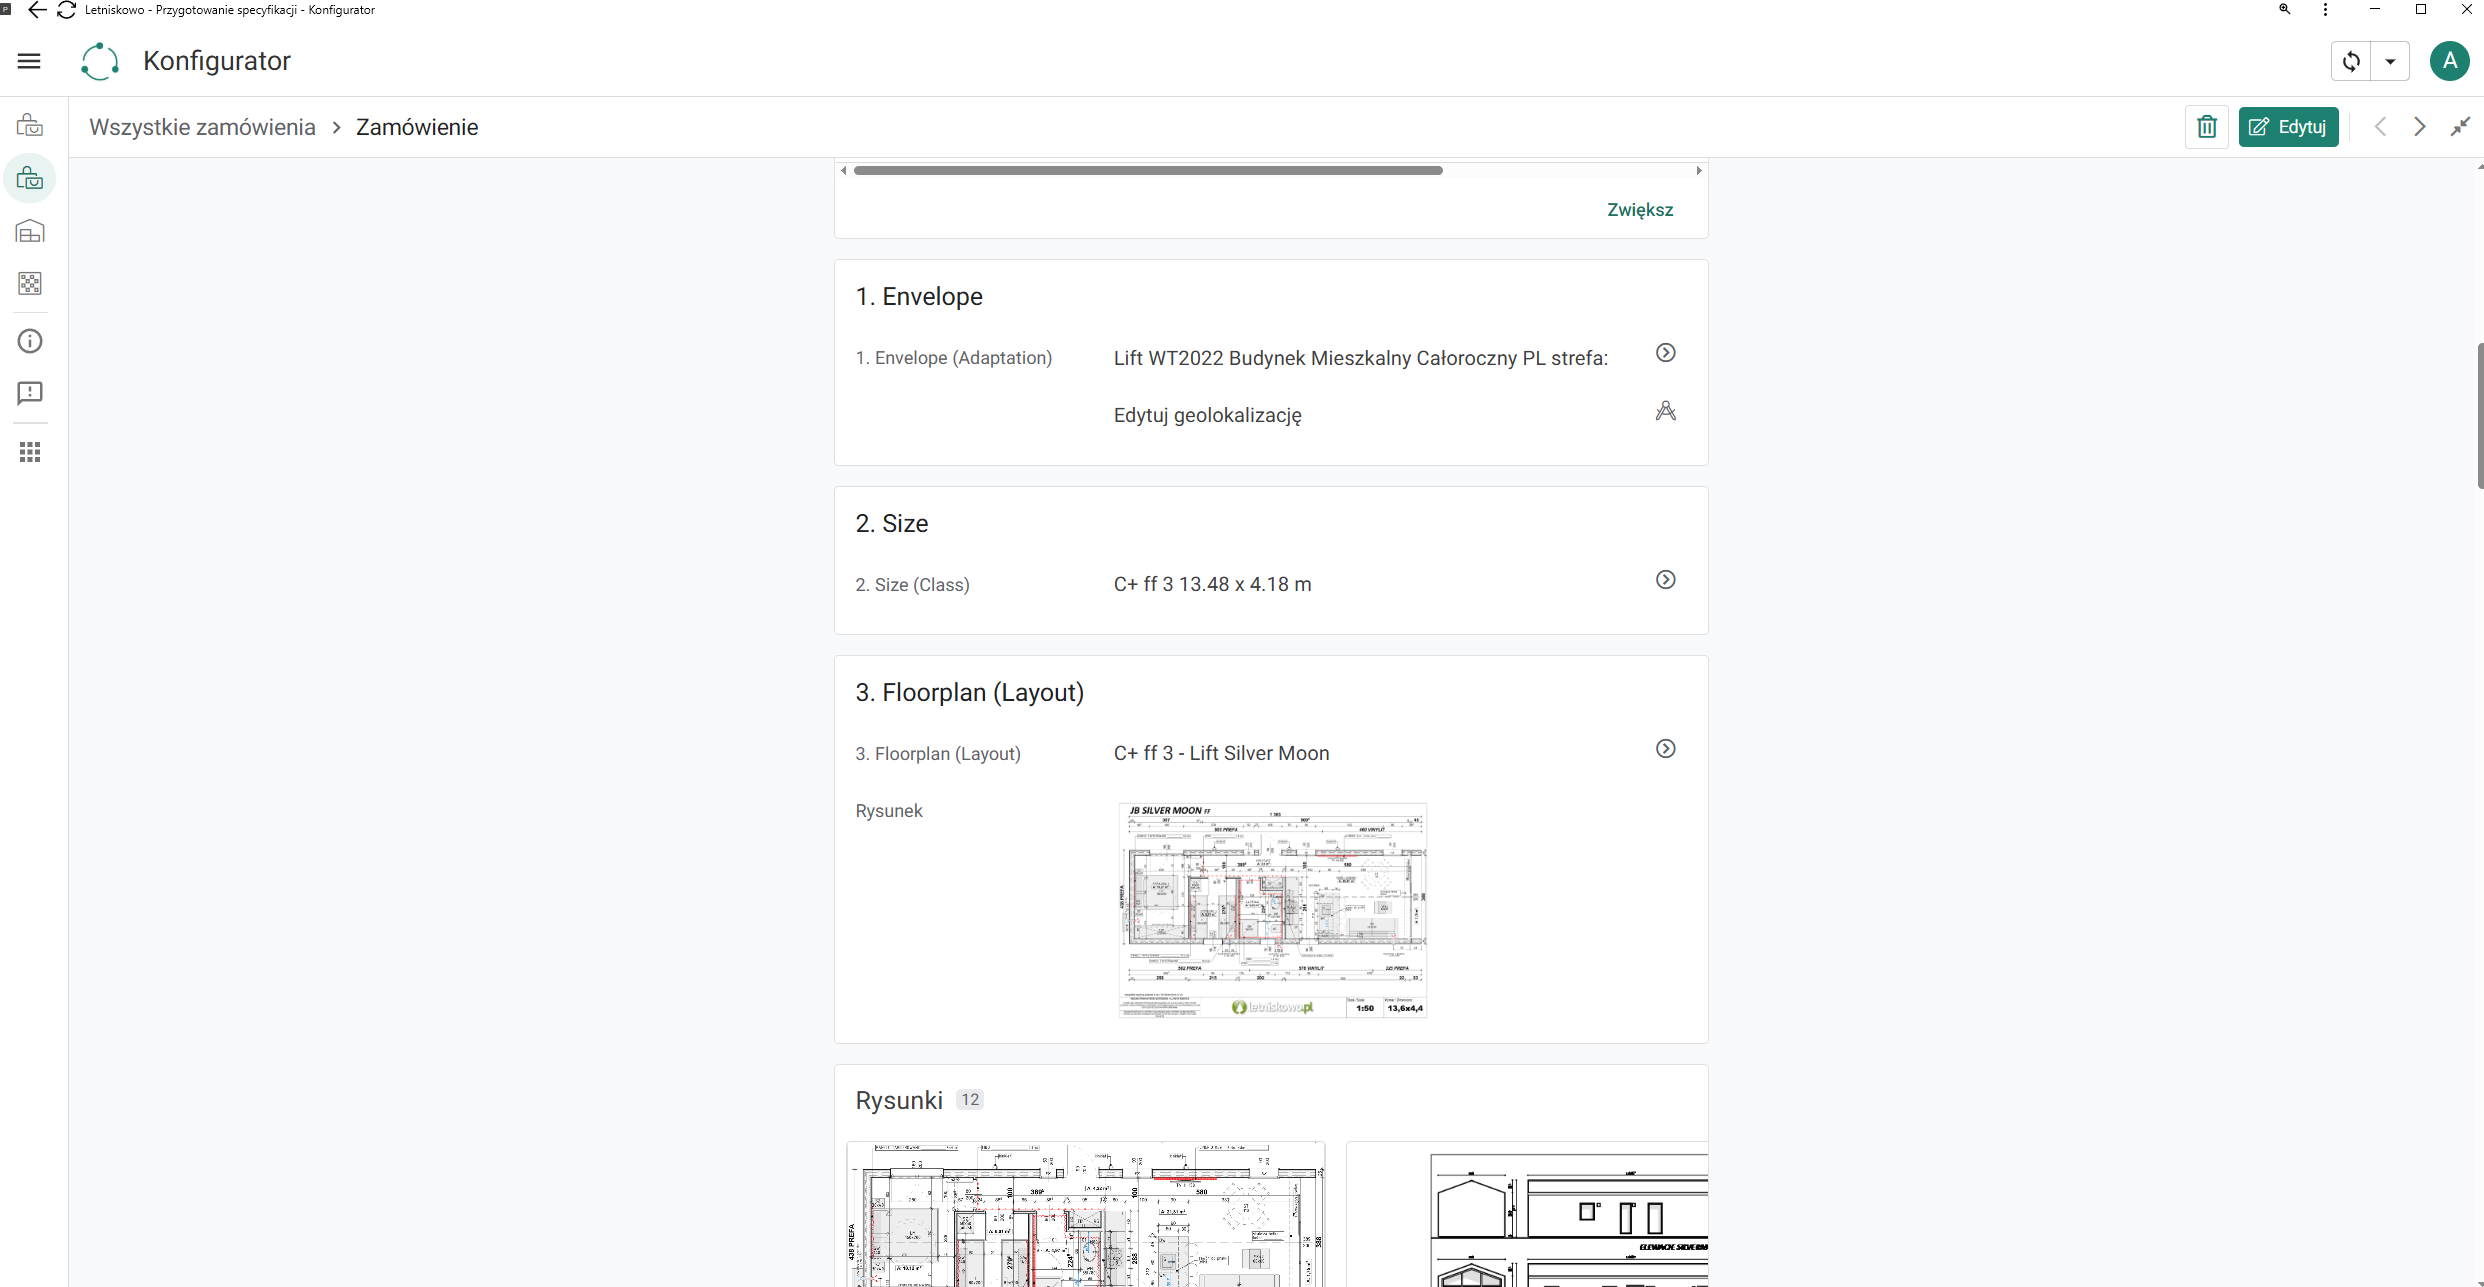Select the active orders sidebar icon
2484x1287 pixels.
click(30, 179)
